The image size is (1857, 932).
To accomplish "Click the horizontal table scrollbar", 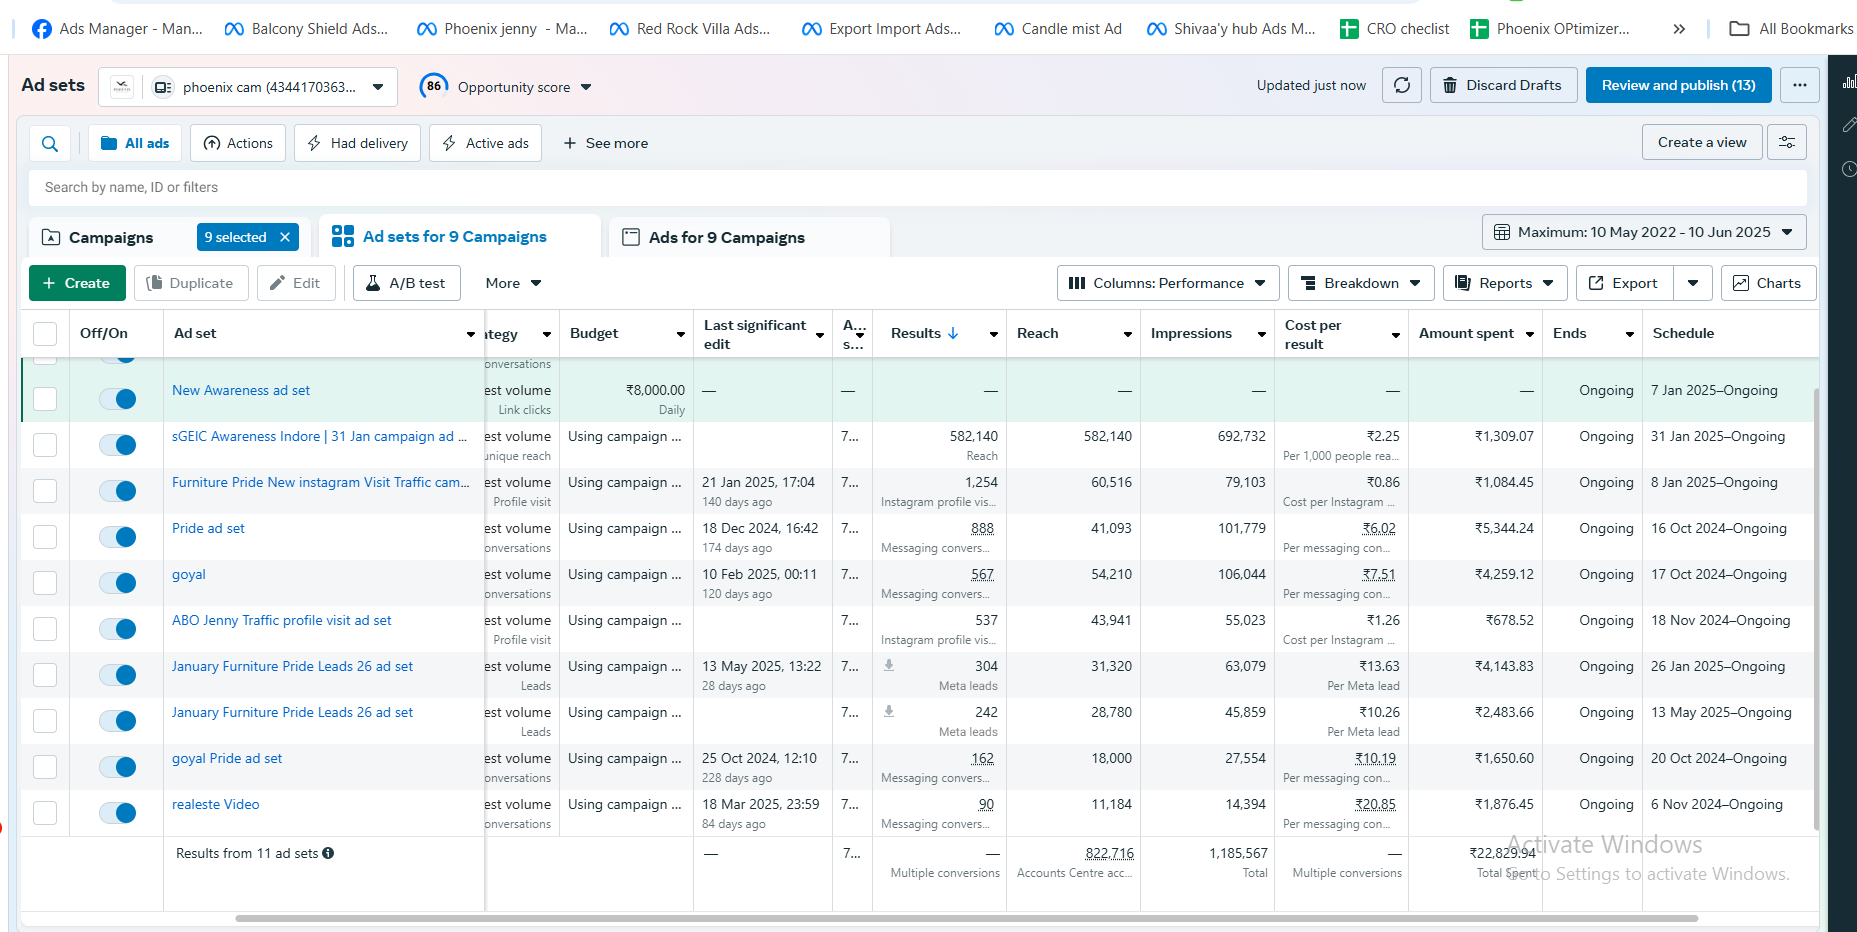I will (966, 918).
